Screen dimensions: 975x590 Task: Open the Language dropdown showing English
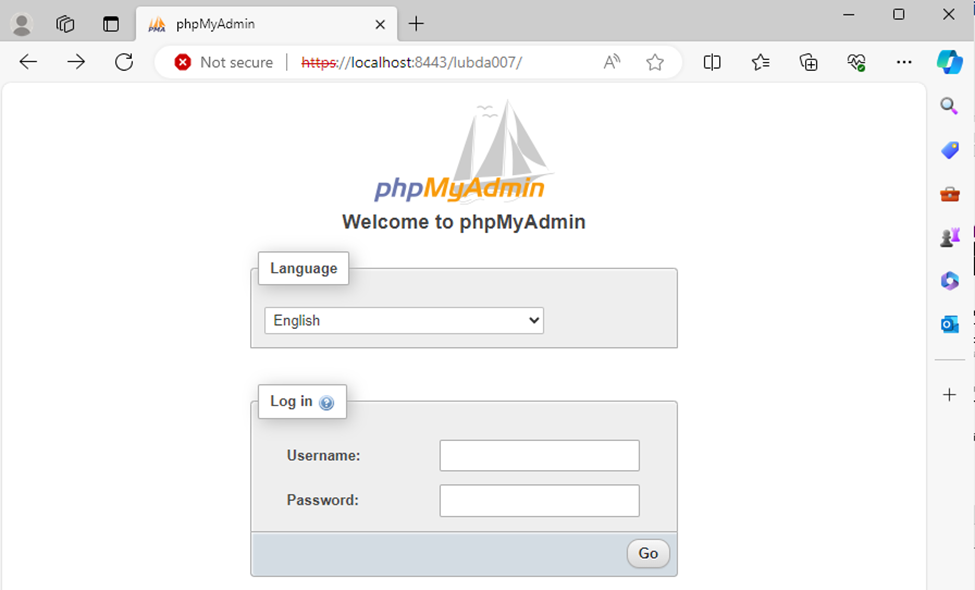(x=404, y=320)
